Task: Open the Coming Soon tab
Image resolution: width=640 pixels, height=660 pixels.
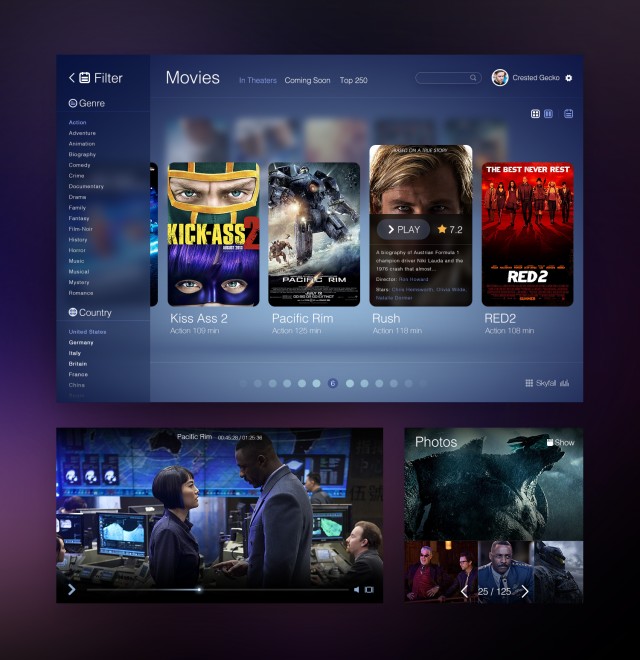Action: (307, 80)
